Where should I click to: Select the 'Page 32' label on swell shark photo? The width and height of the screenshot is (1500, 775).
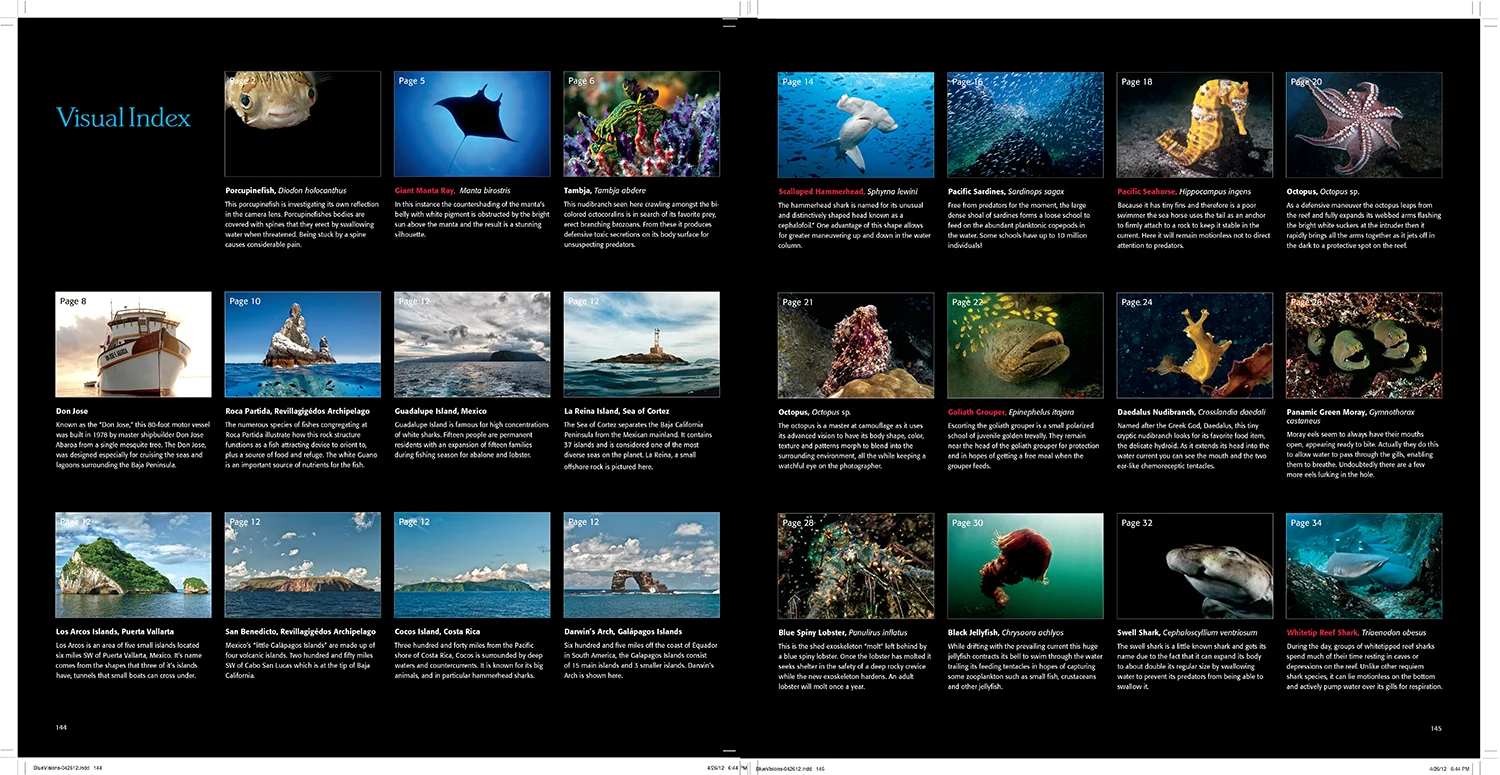pos(1136,522)
